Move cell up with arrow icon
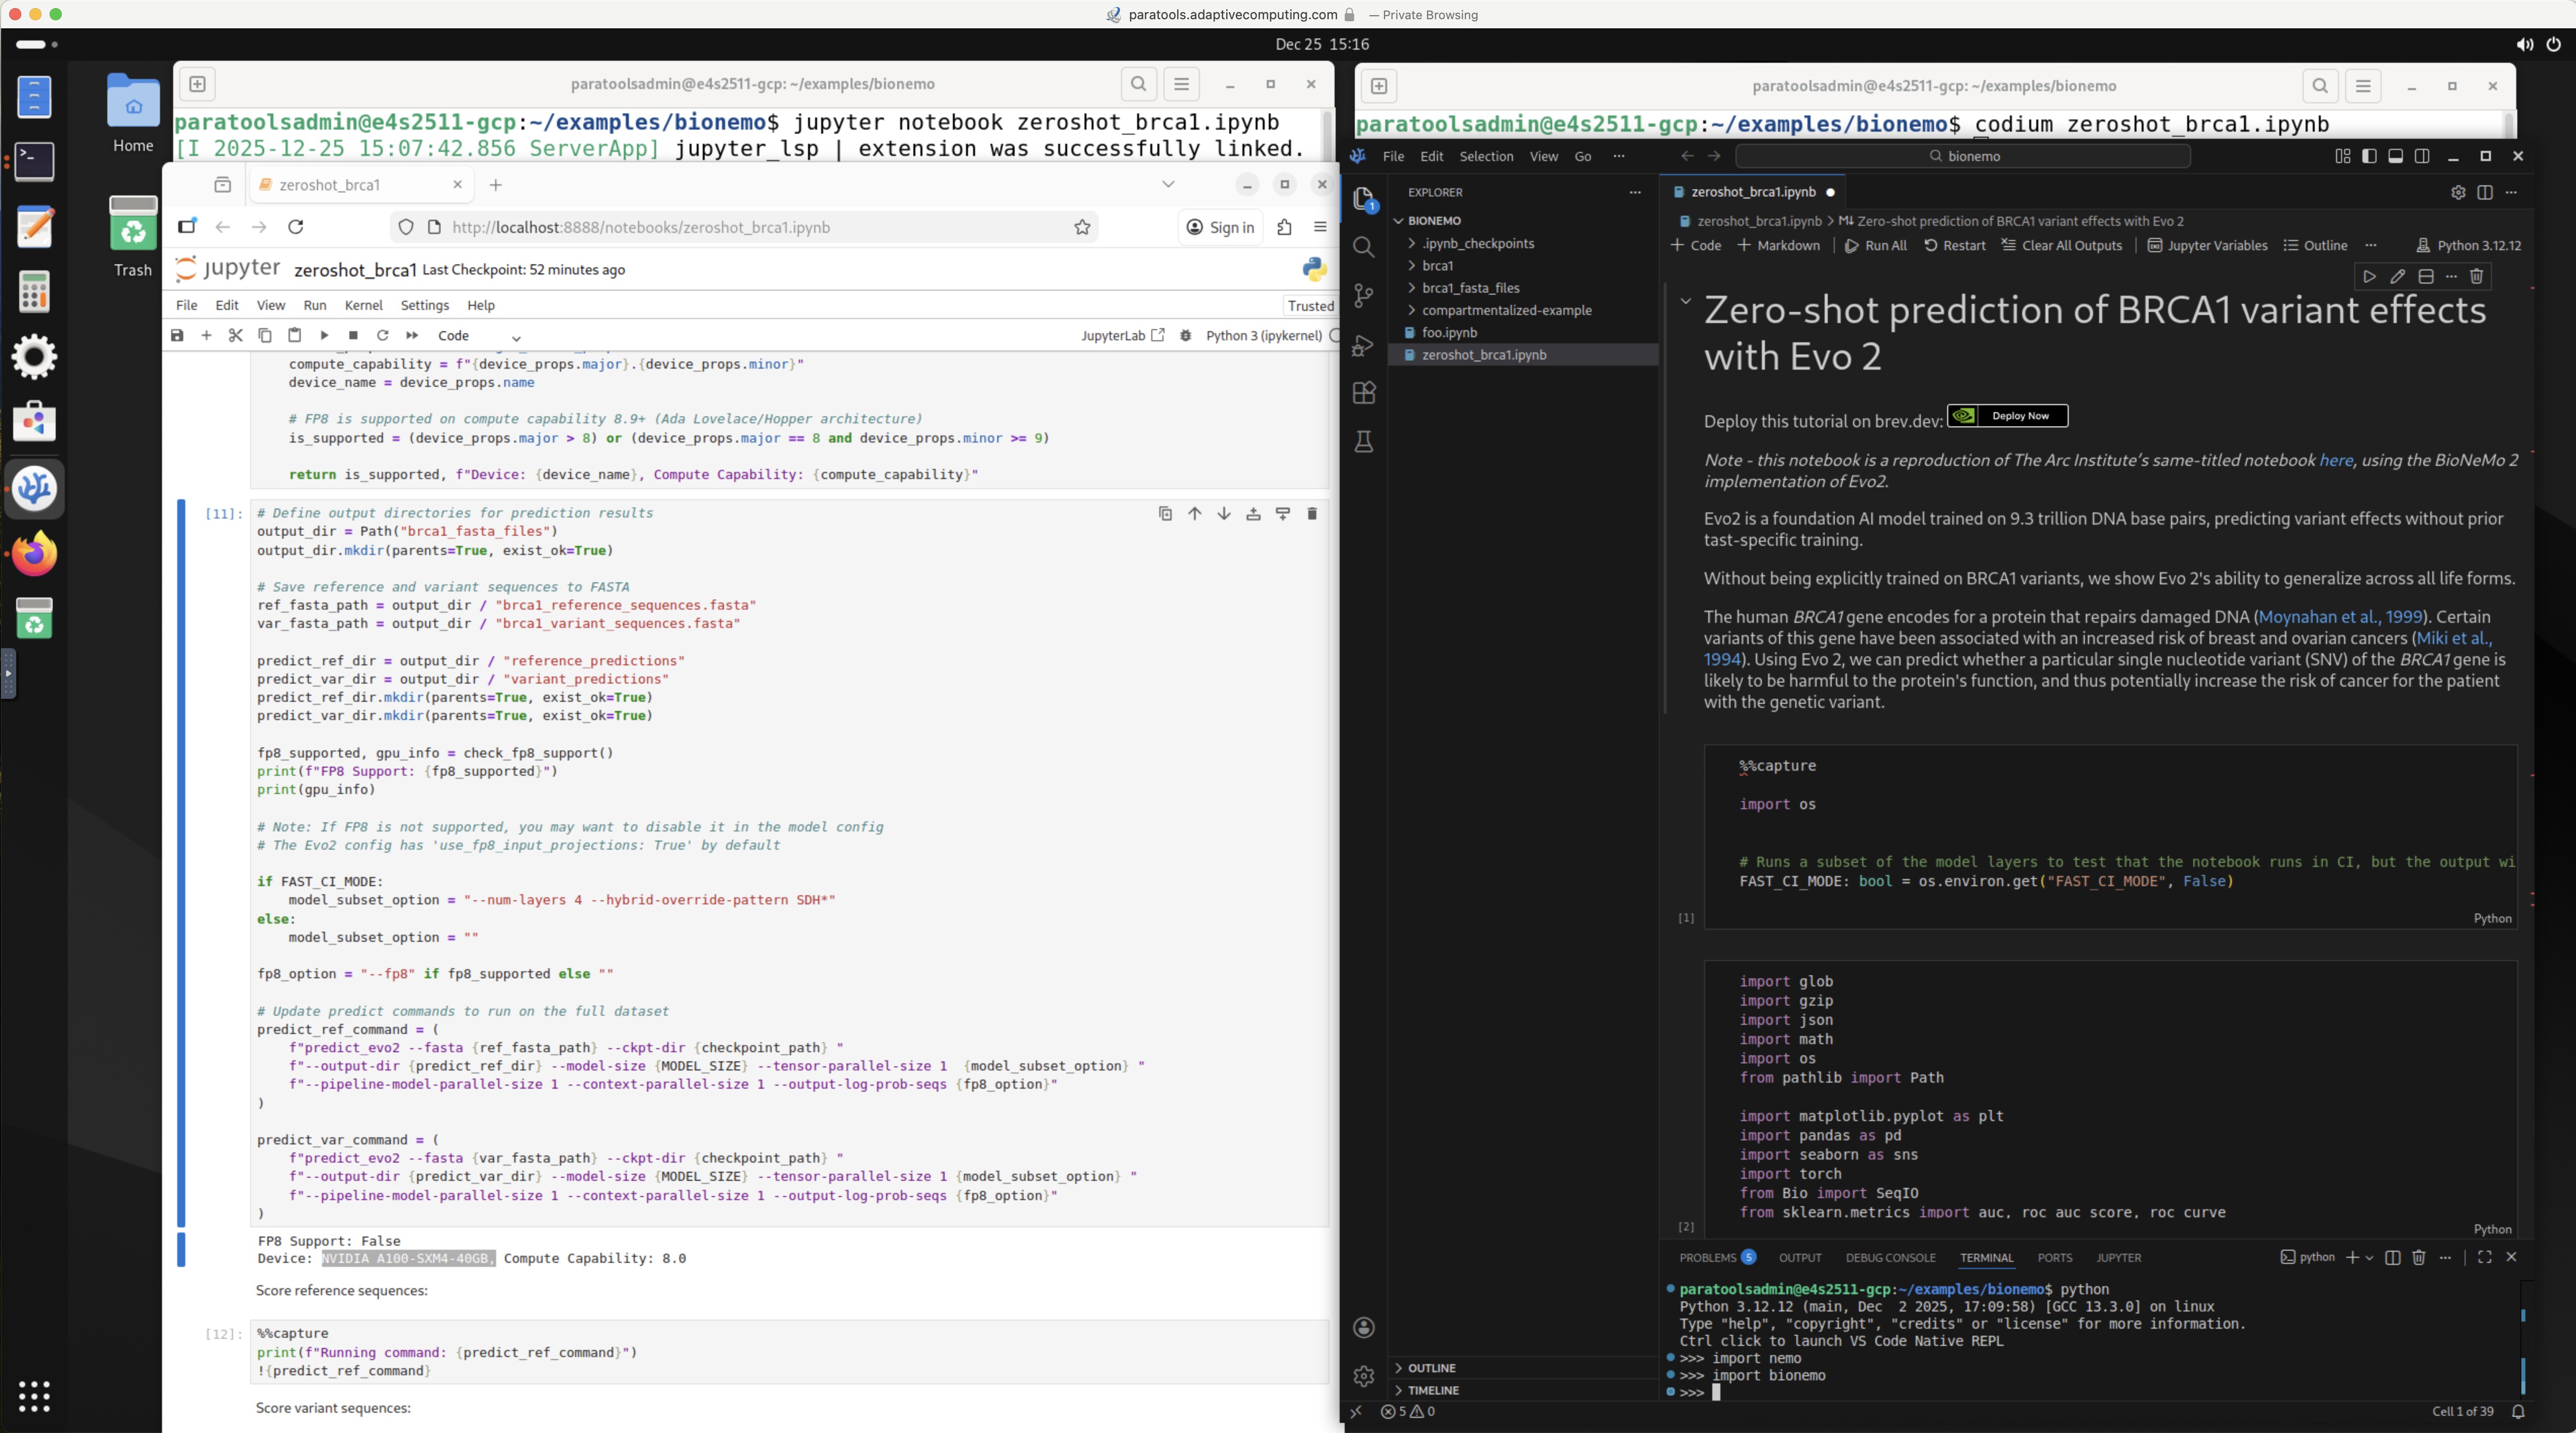Image resolution: width=2576 pixels, height=1433 pixels. (x=1194, y=514)
